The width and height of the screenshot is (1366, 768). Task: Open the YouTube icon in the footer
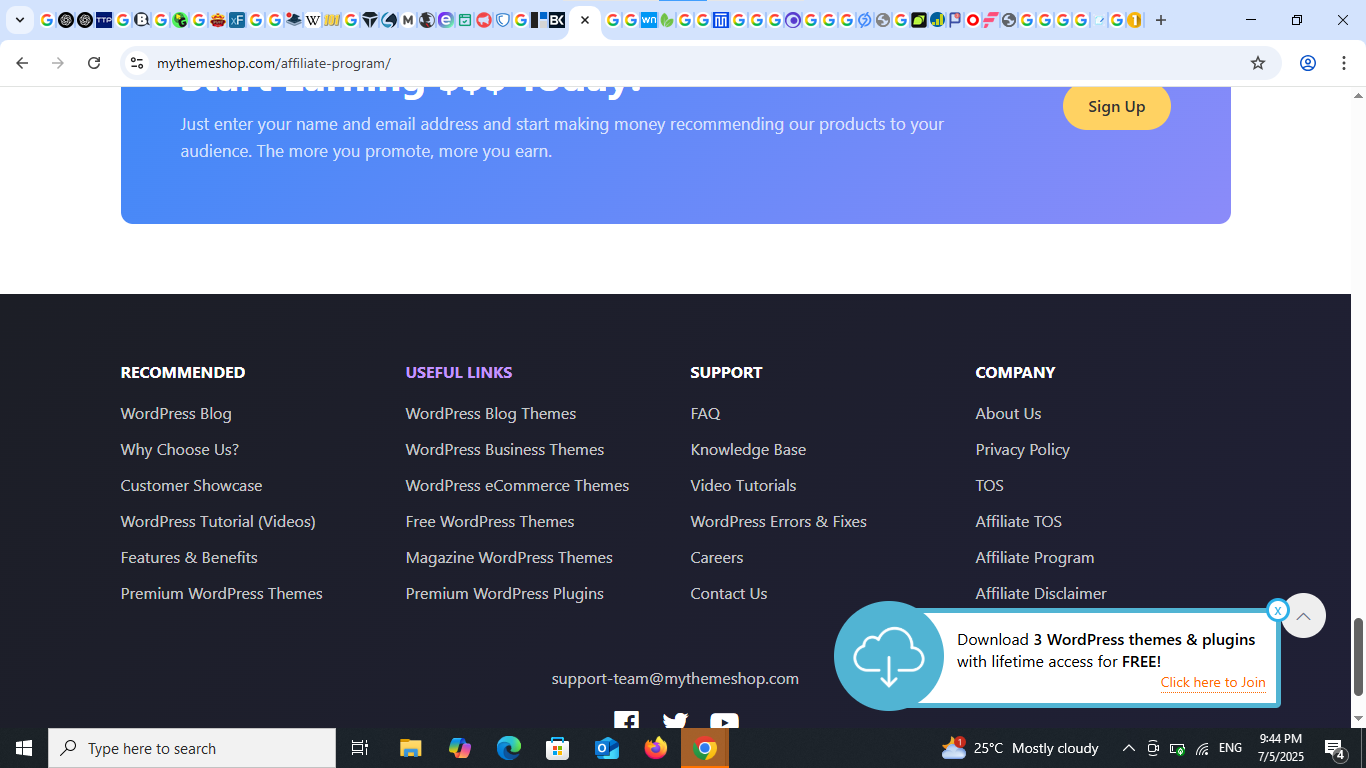tap(724, 722)
